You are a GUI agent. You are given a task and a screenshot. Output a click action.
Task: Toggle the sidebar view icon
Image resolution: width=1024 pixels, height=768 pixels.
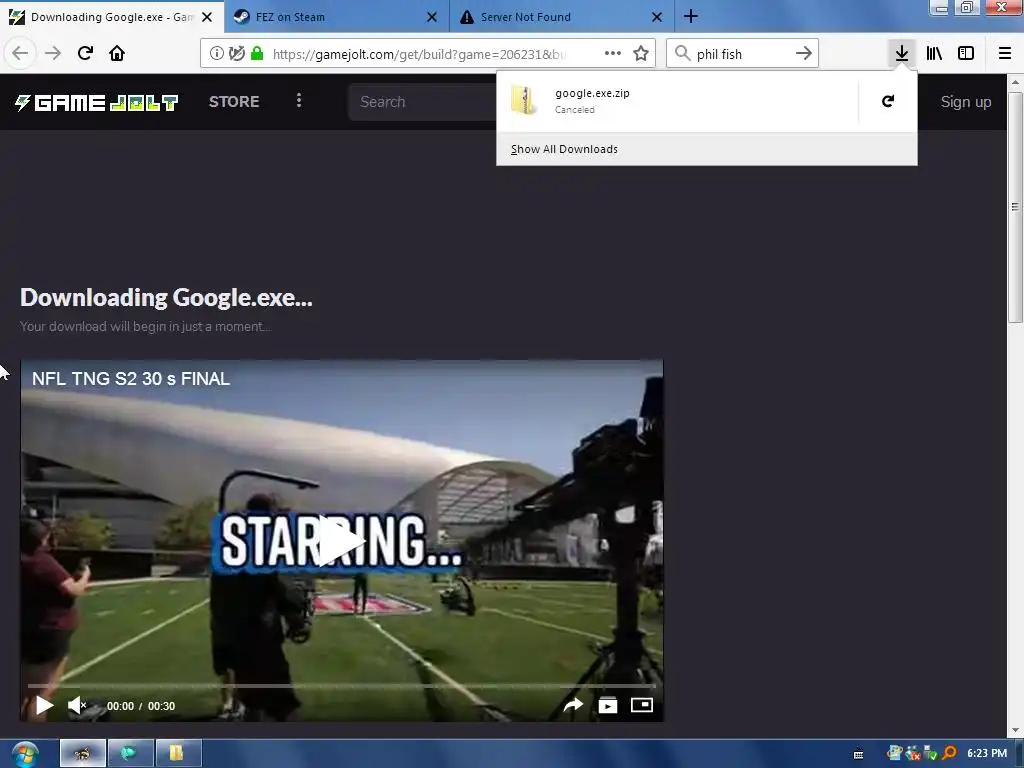pos(966,54)
